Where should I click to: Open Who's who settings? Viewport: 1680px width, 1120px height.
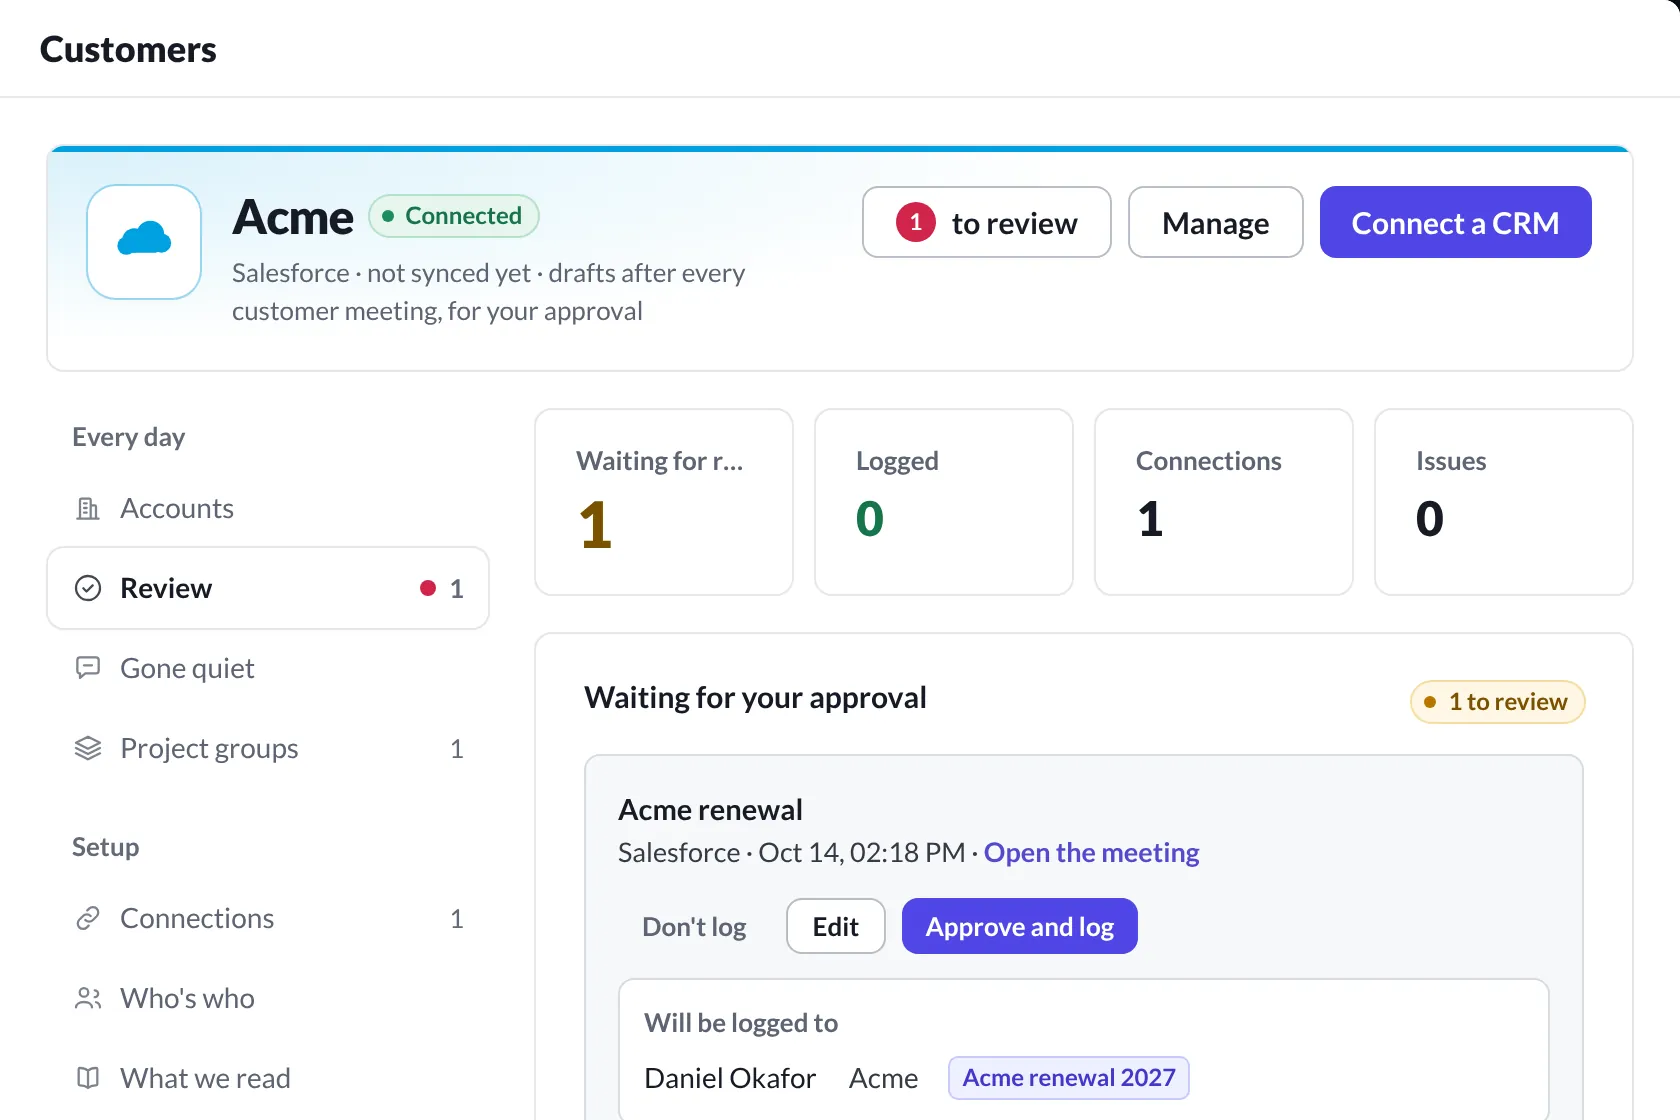click(x=268, y=998)
